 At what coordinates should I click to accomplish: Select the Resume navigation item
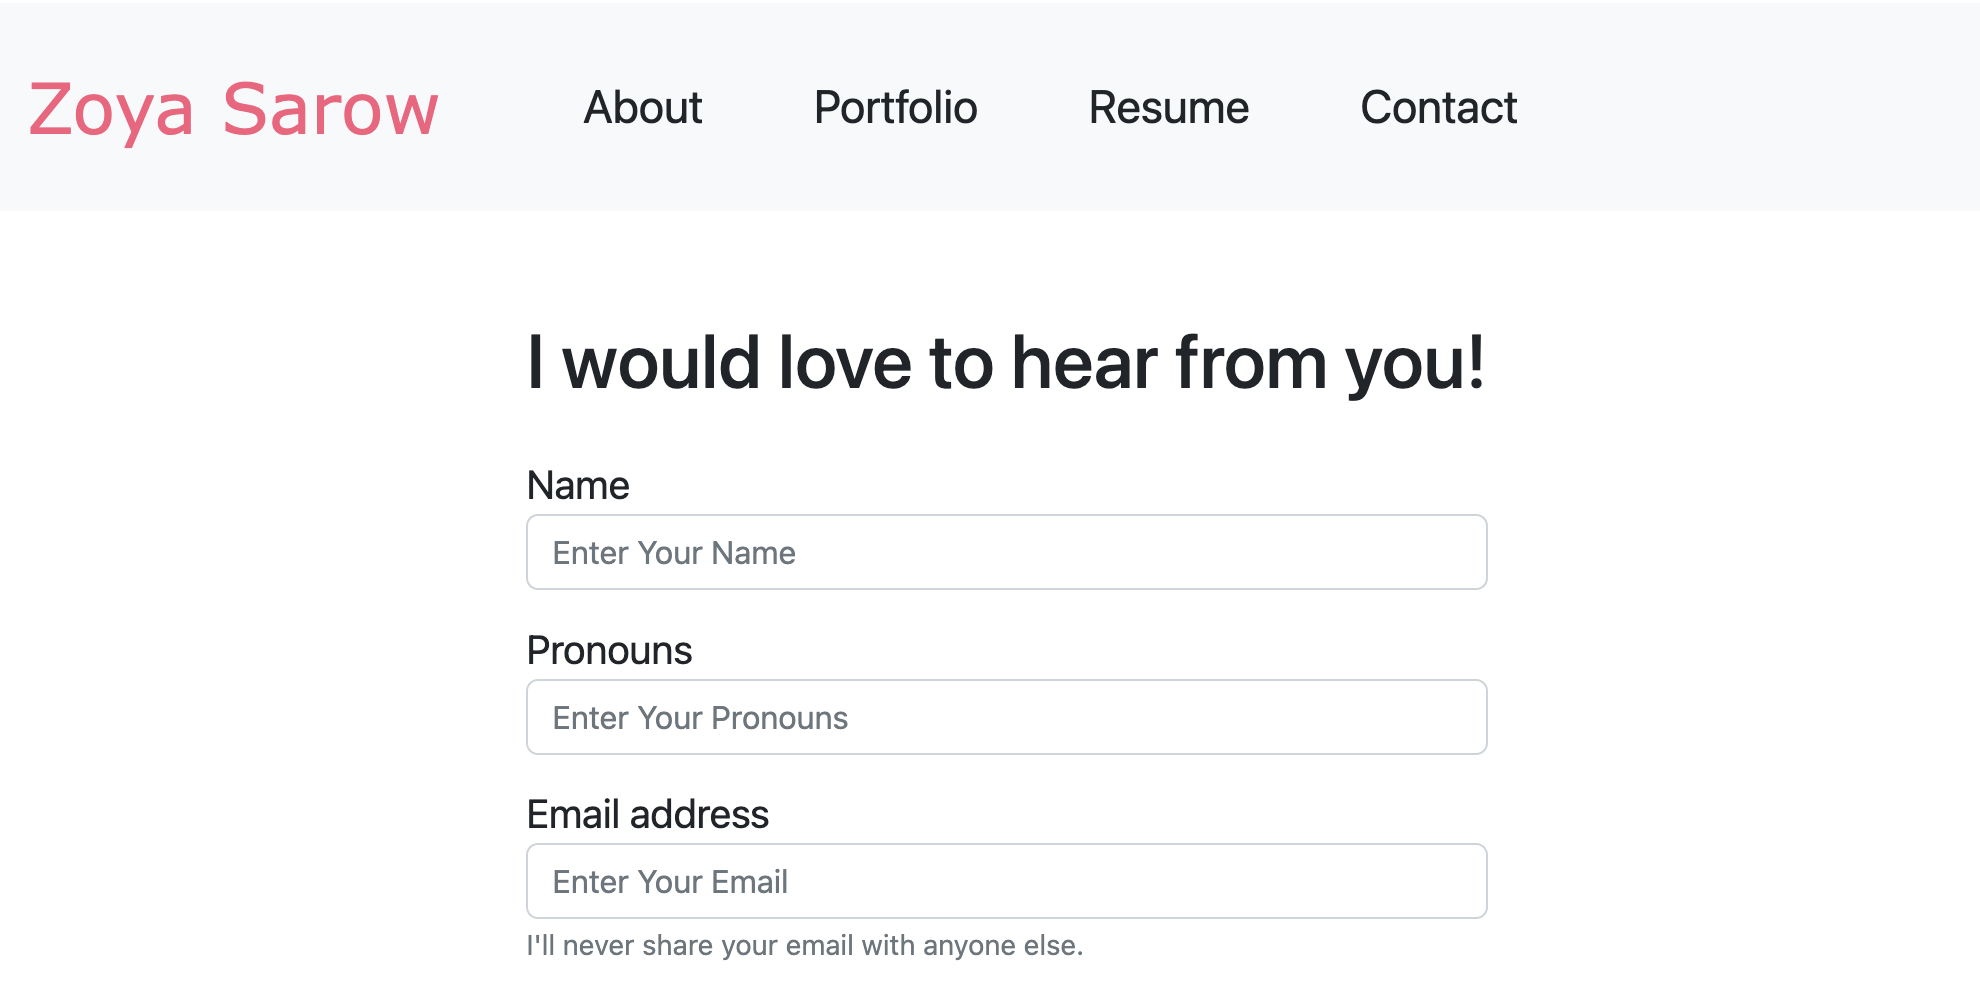[x=1167, y=109]
